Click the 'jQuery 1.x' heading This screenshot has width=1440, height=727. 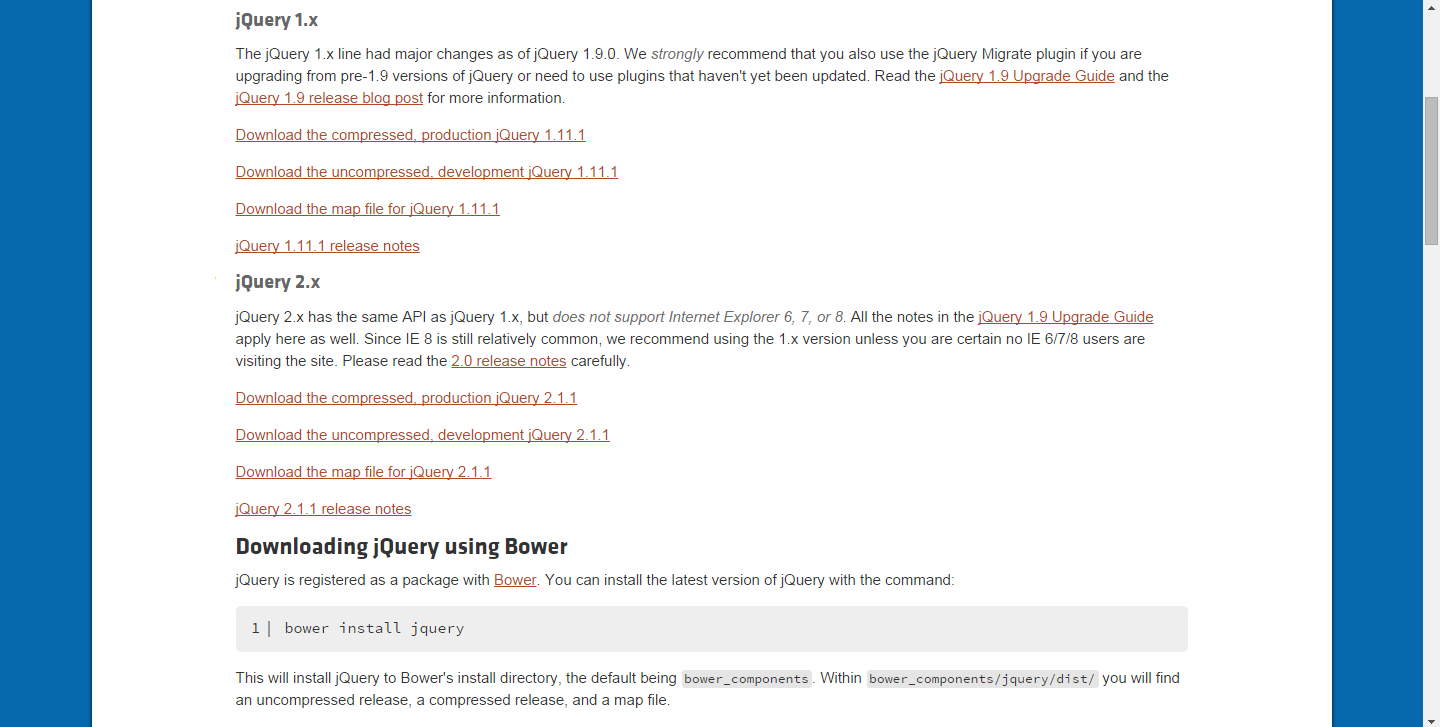tap(277, 20)
